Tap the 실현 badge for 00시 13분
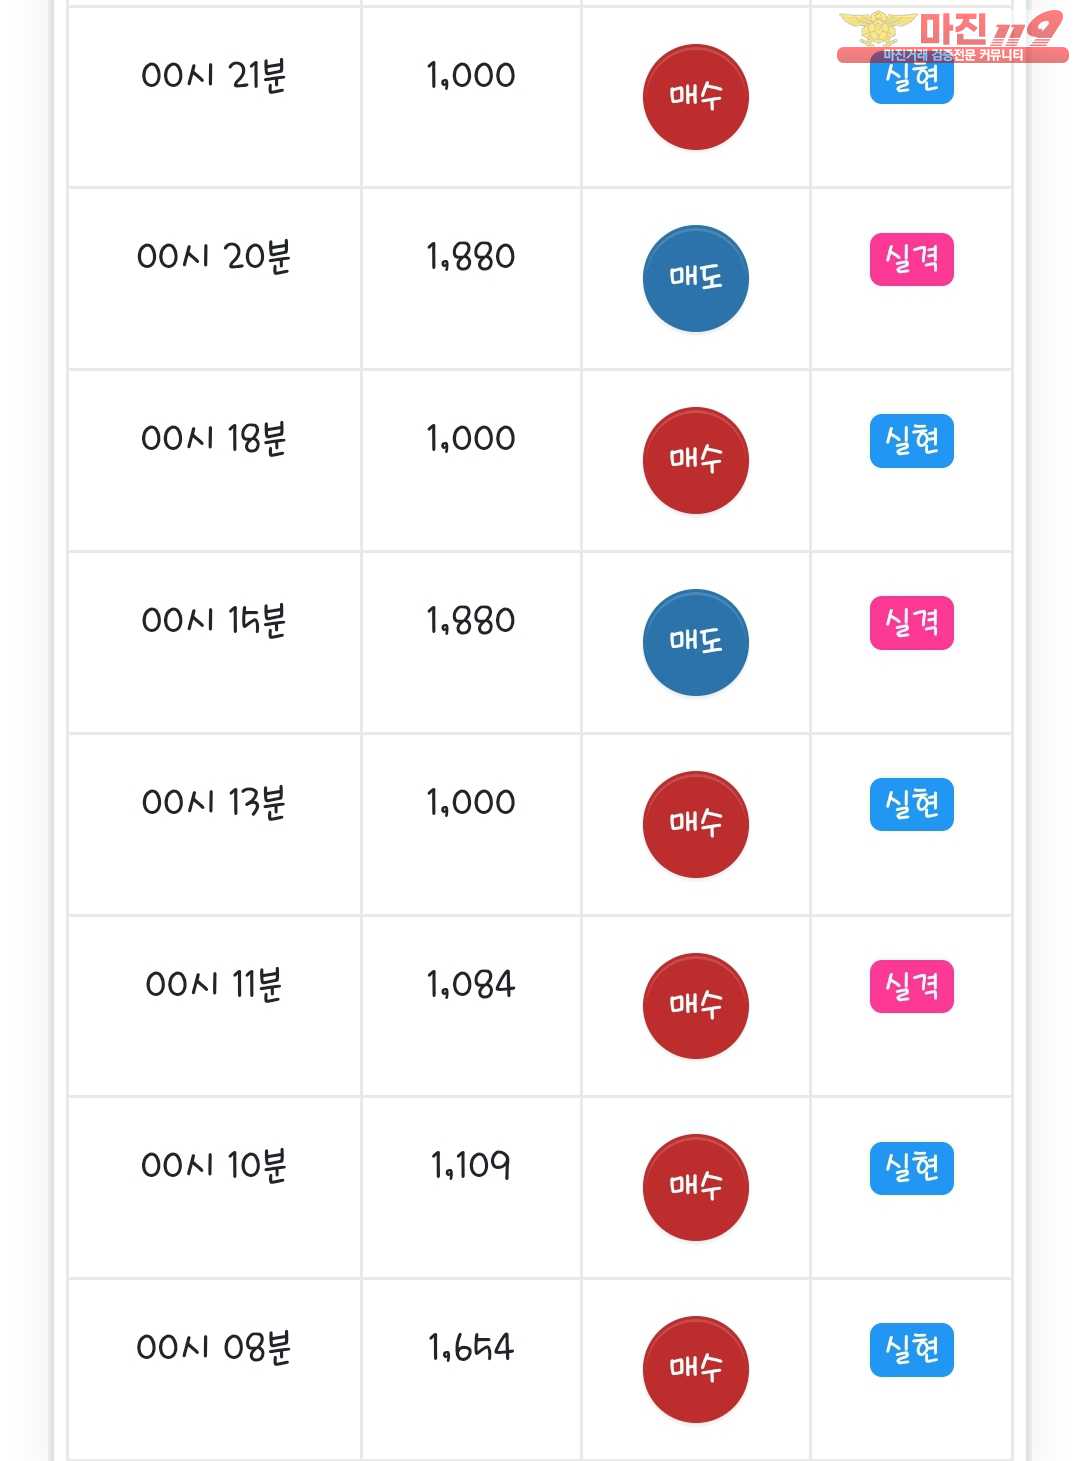 [911, 805]
